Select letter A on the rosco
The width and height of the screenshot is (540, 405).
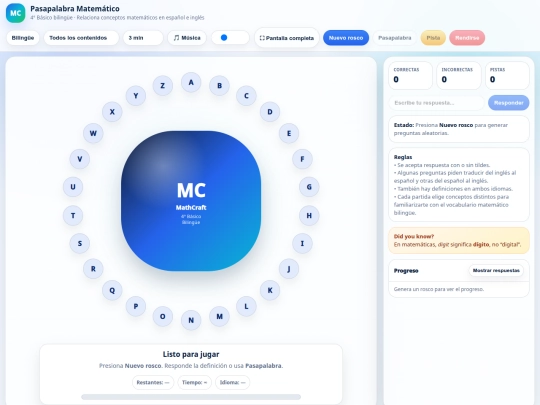191,82
